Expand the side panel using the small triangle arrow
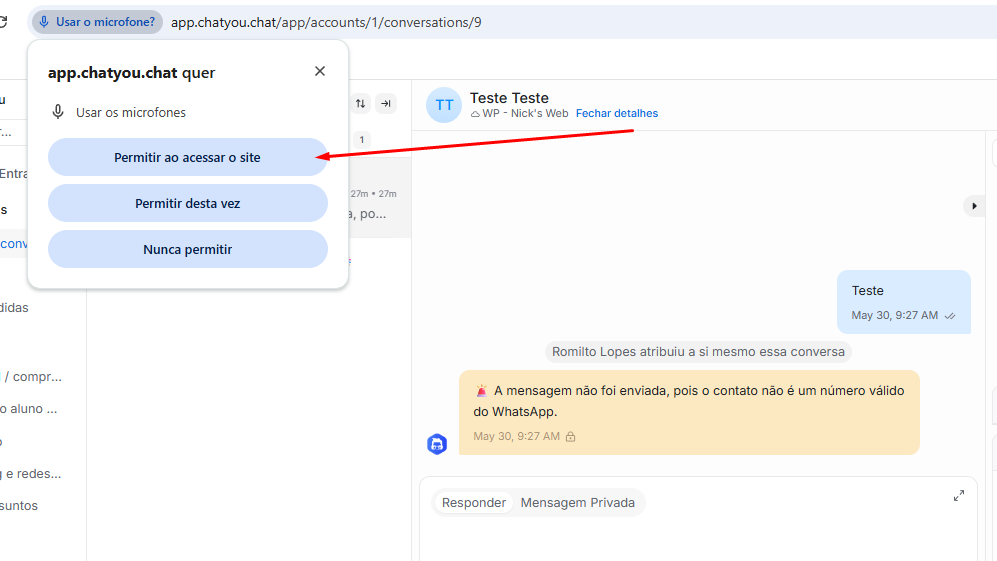 pos(975,205)
